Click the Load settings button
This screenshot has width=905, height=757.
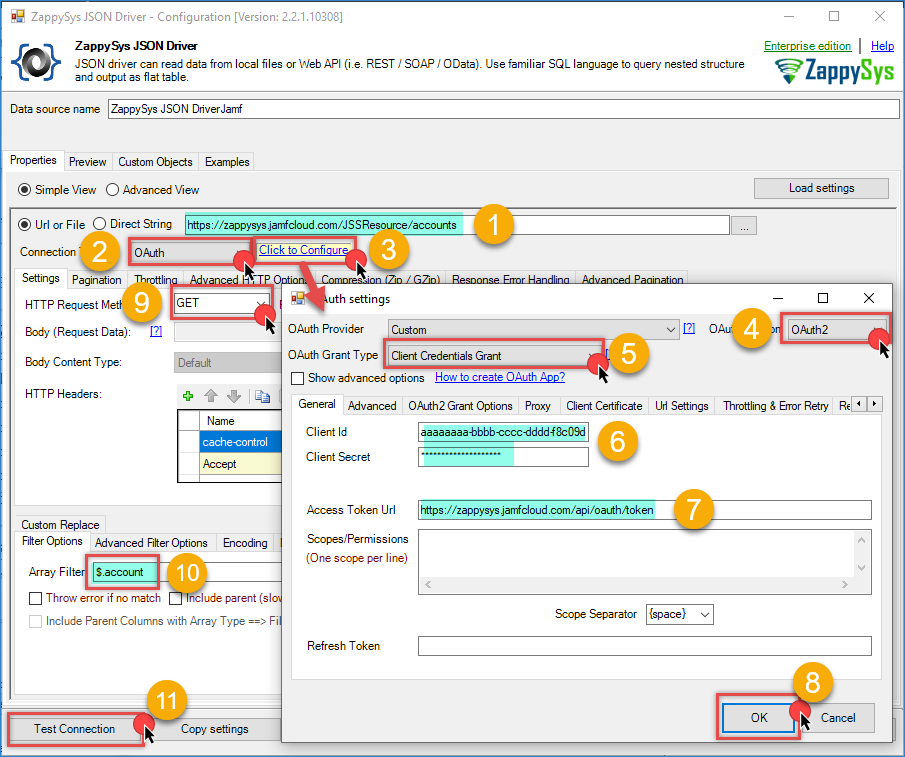(x=820, y=188)
